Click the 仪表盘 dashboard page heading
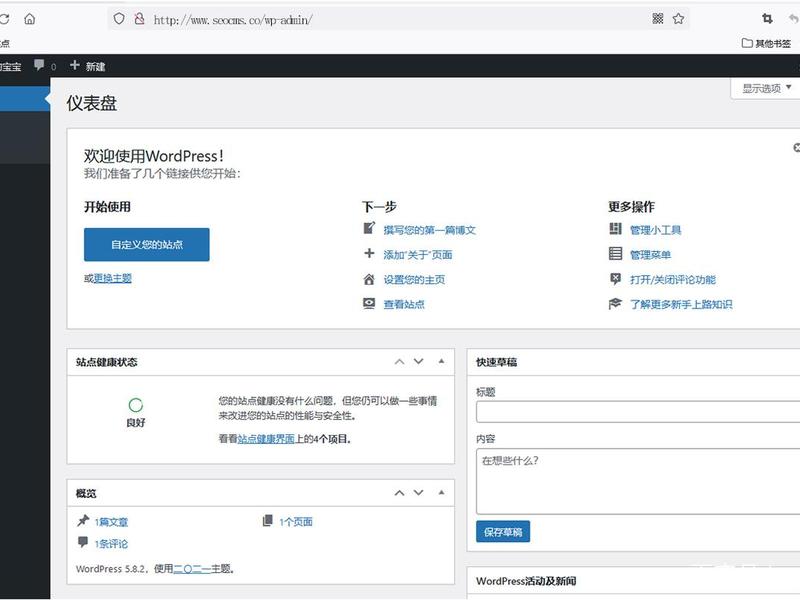The image size is (800, 600). click(x=92, y=104)
